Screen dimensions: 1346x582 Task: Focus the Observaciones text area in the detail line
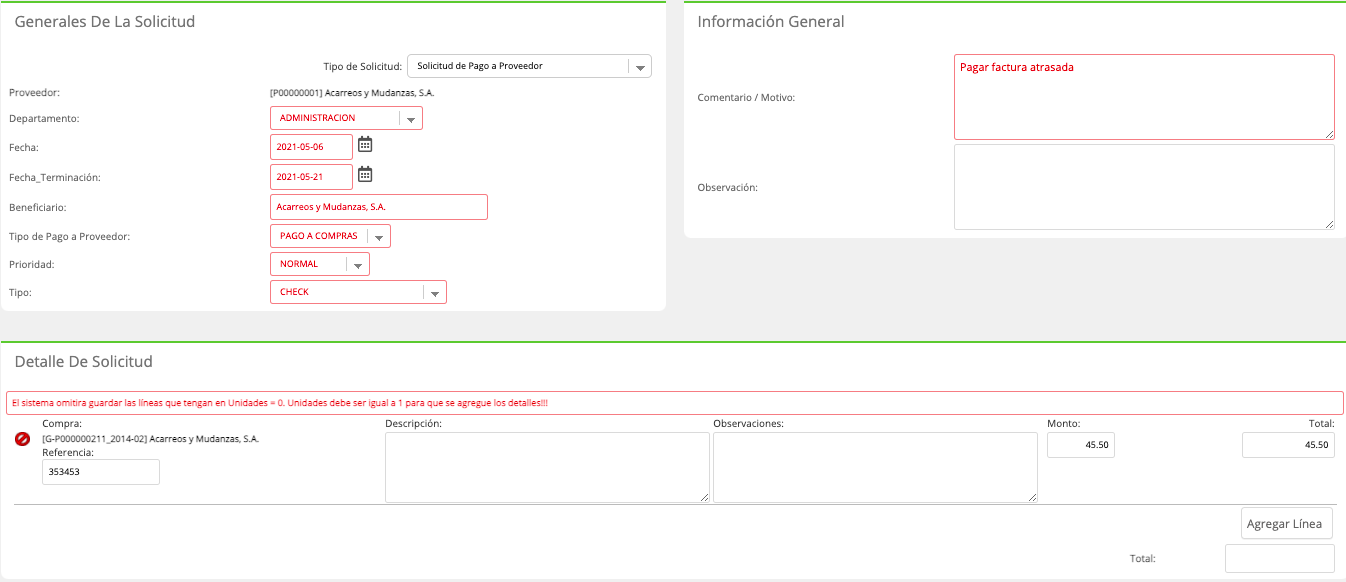click(875, 467)
